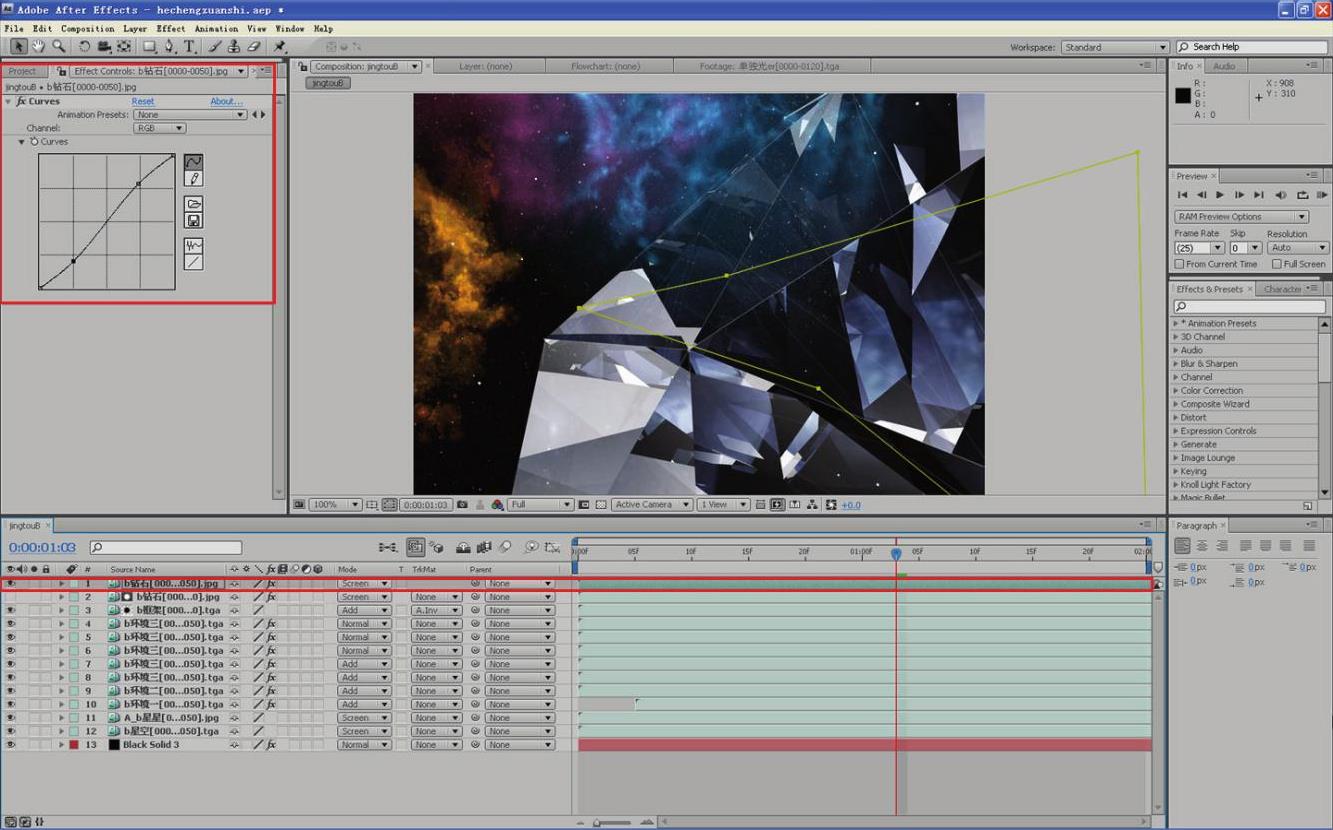Open the Composition menu
Viewport: 1333px width, 830px height.
point(88,29)
